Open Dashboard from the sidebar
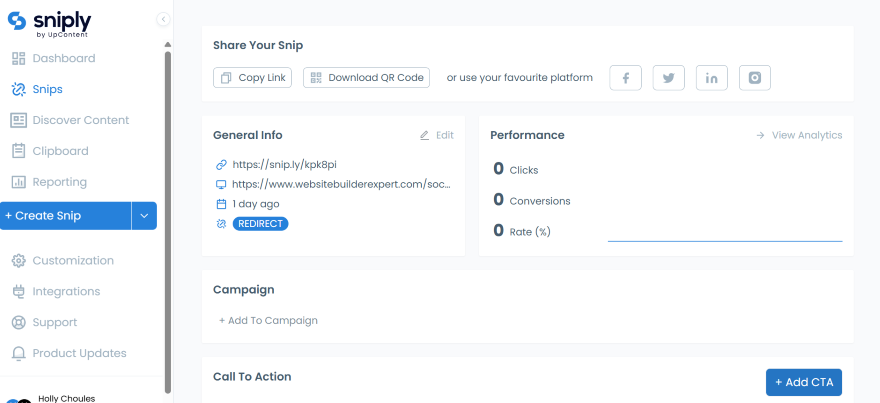Image resolution: width=880 pixels, height=403 pixels. 63,58
